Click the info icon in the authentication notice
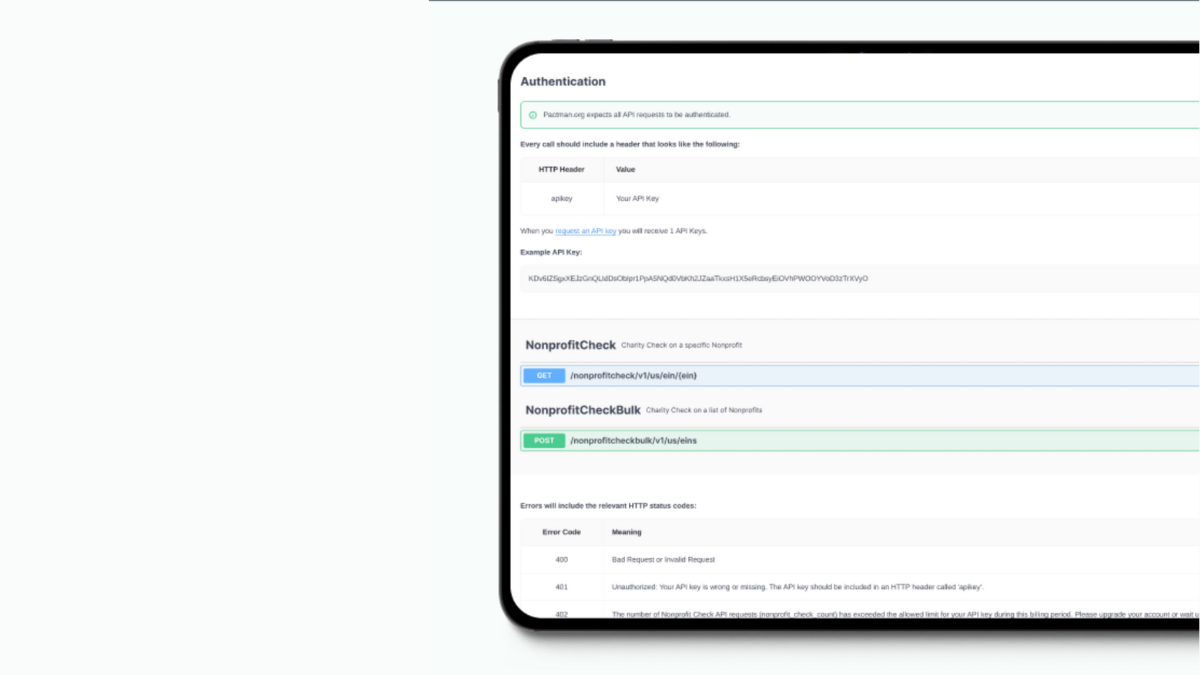This screenshot has height=675, width=1200. (533, 115)
